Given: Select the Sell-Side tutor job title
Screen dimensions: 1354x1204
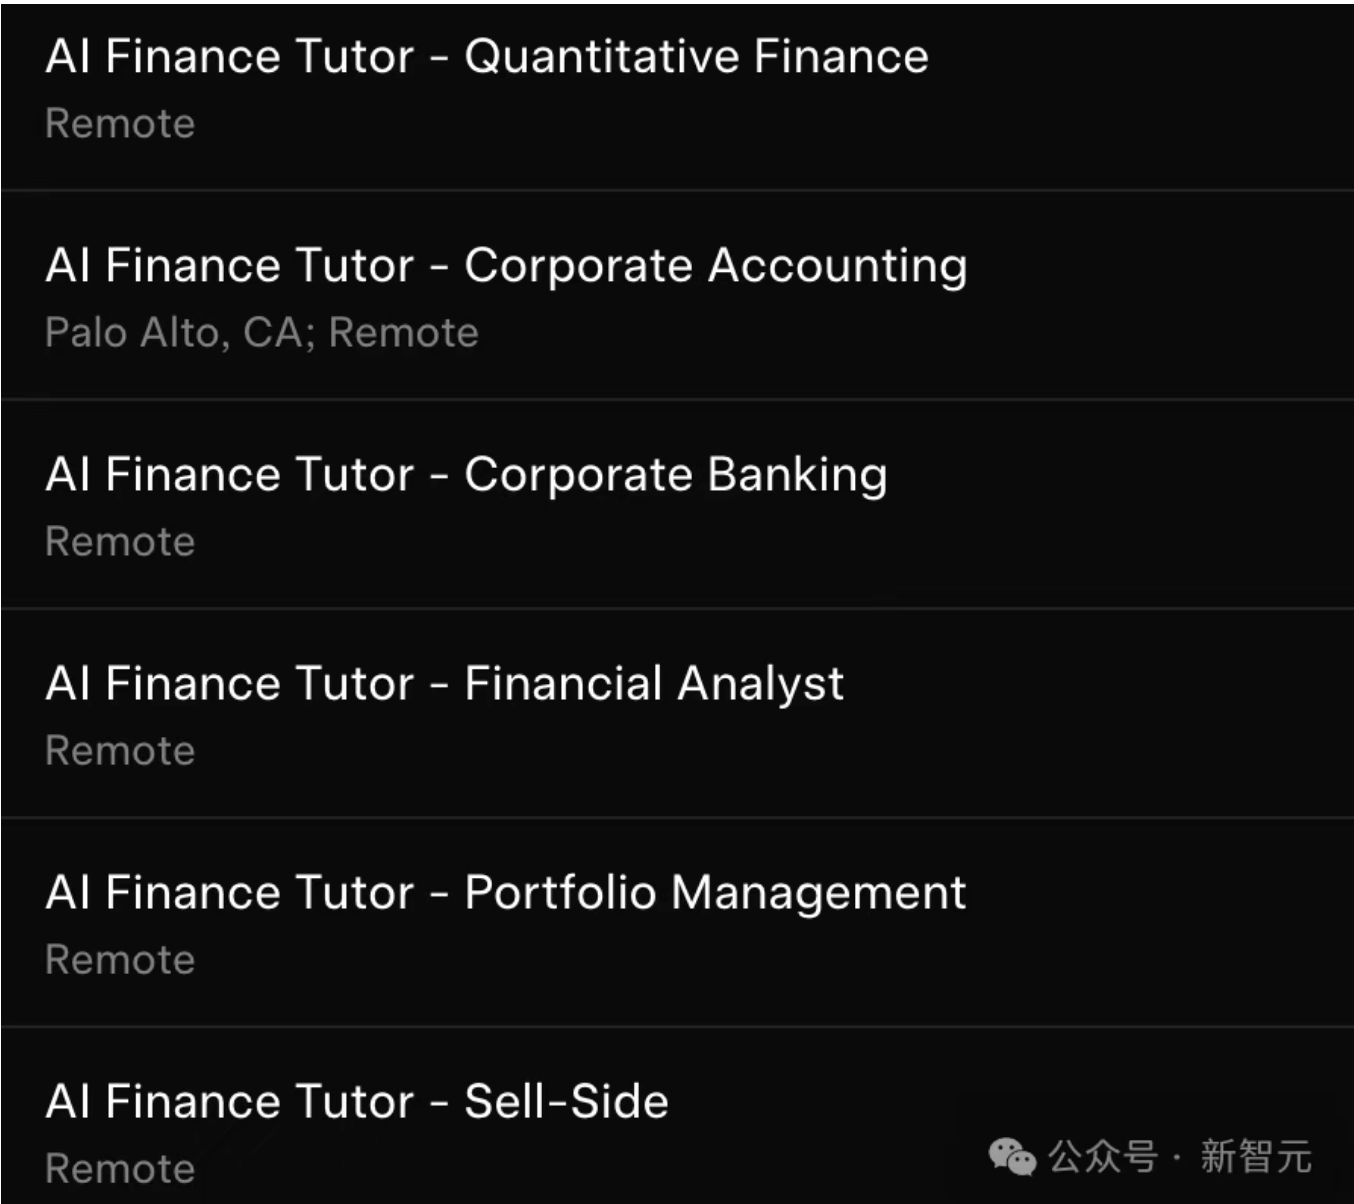Looking at the screenshot, I should pyautogui.click(x=357, y=1102).
